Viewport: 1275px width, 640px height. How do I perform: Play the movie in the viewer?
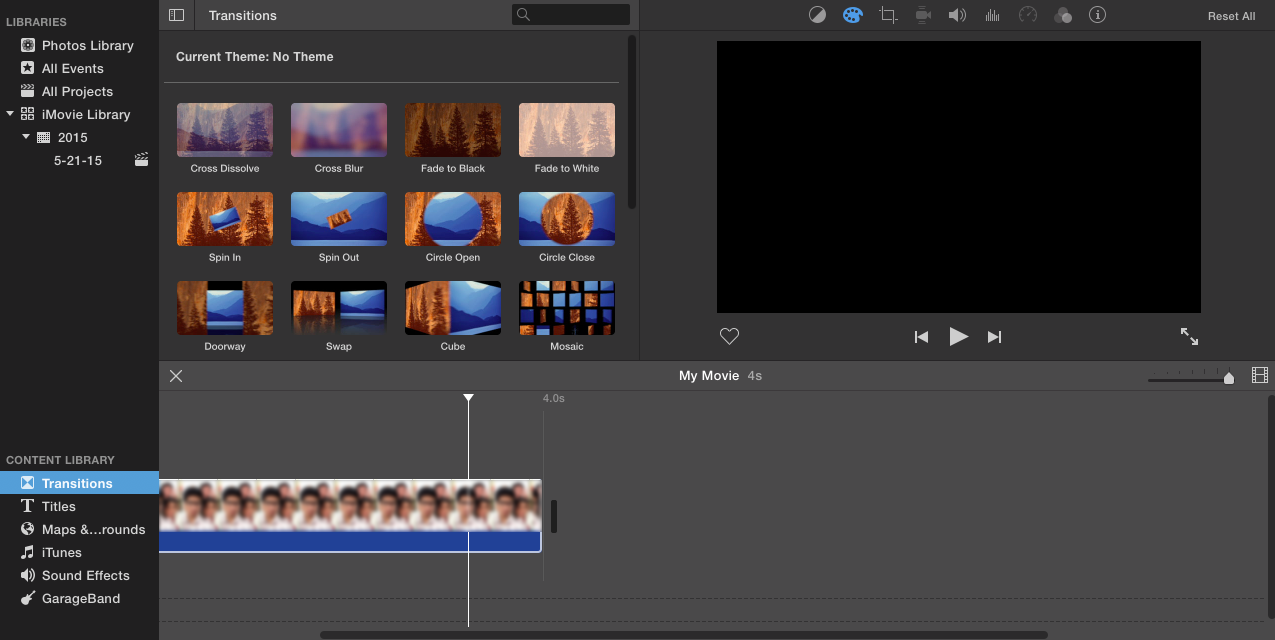pos(958,337)
